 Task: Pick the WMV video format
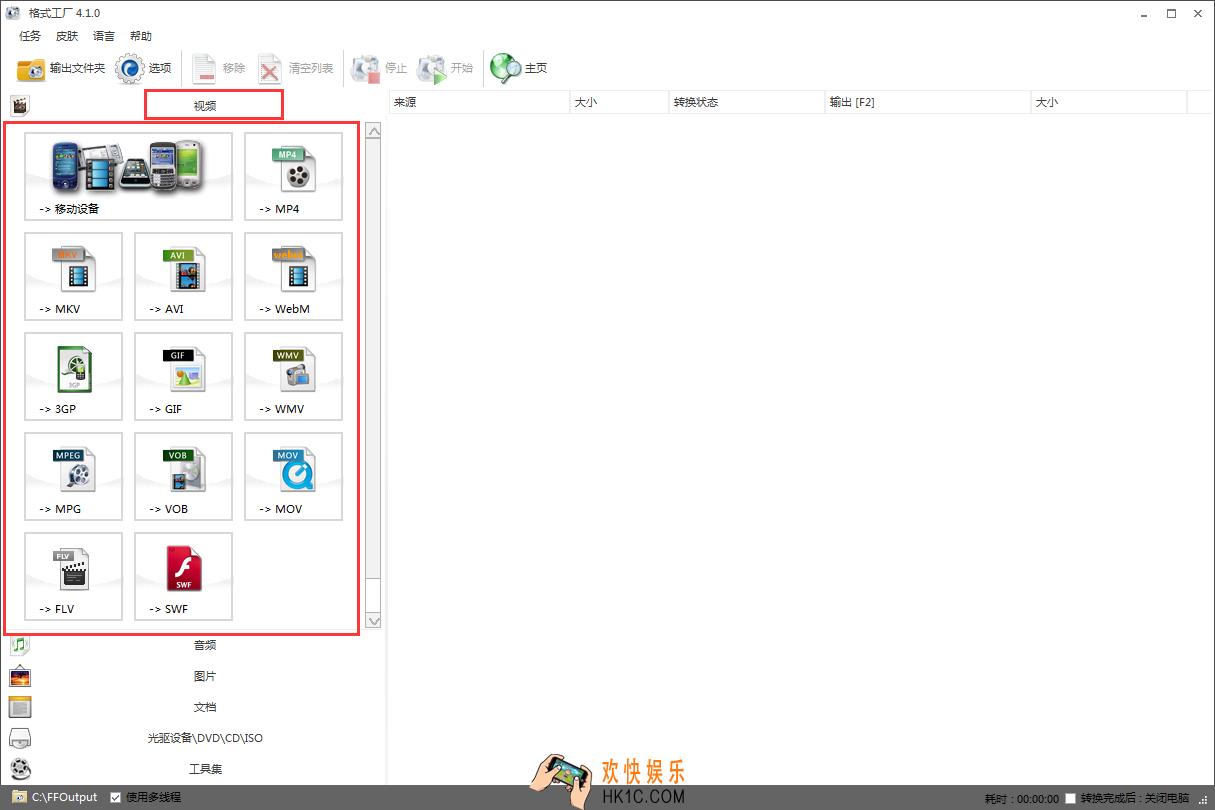pos(293,376)
